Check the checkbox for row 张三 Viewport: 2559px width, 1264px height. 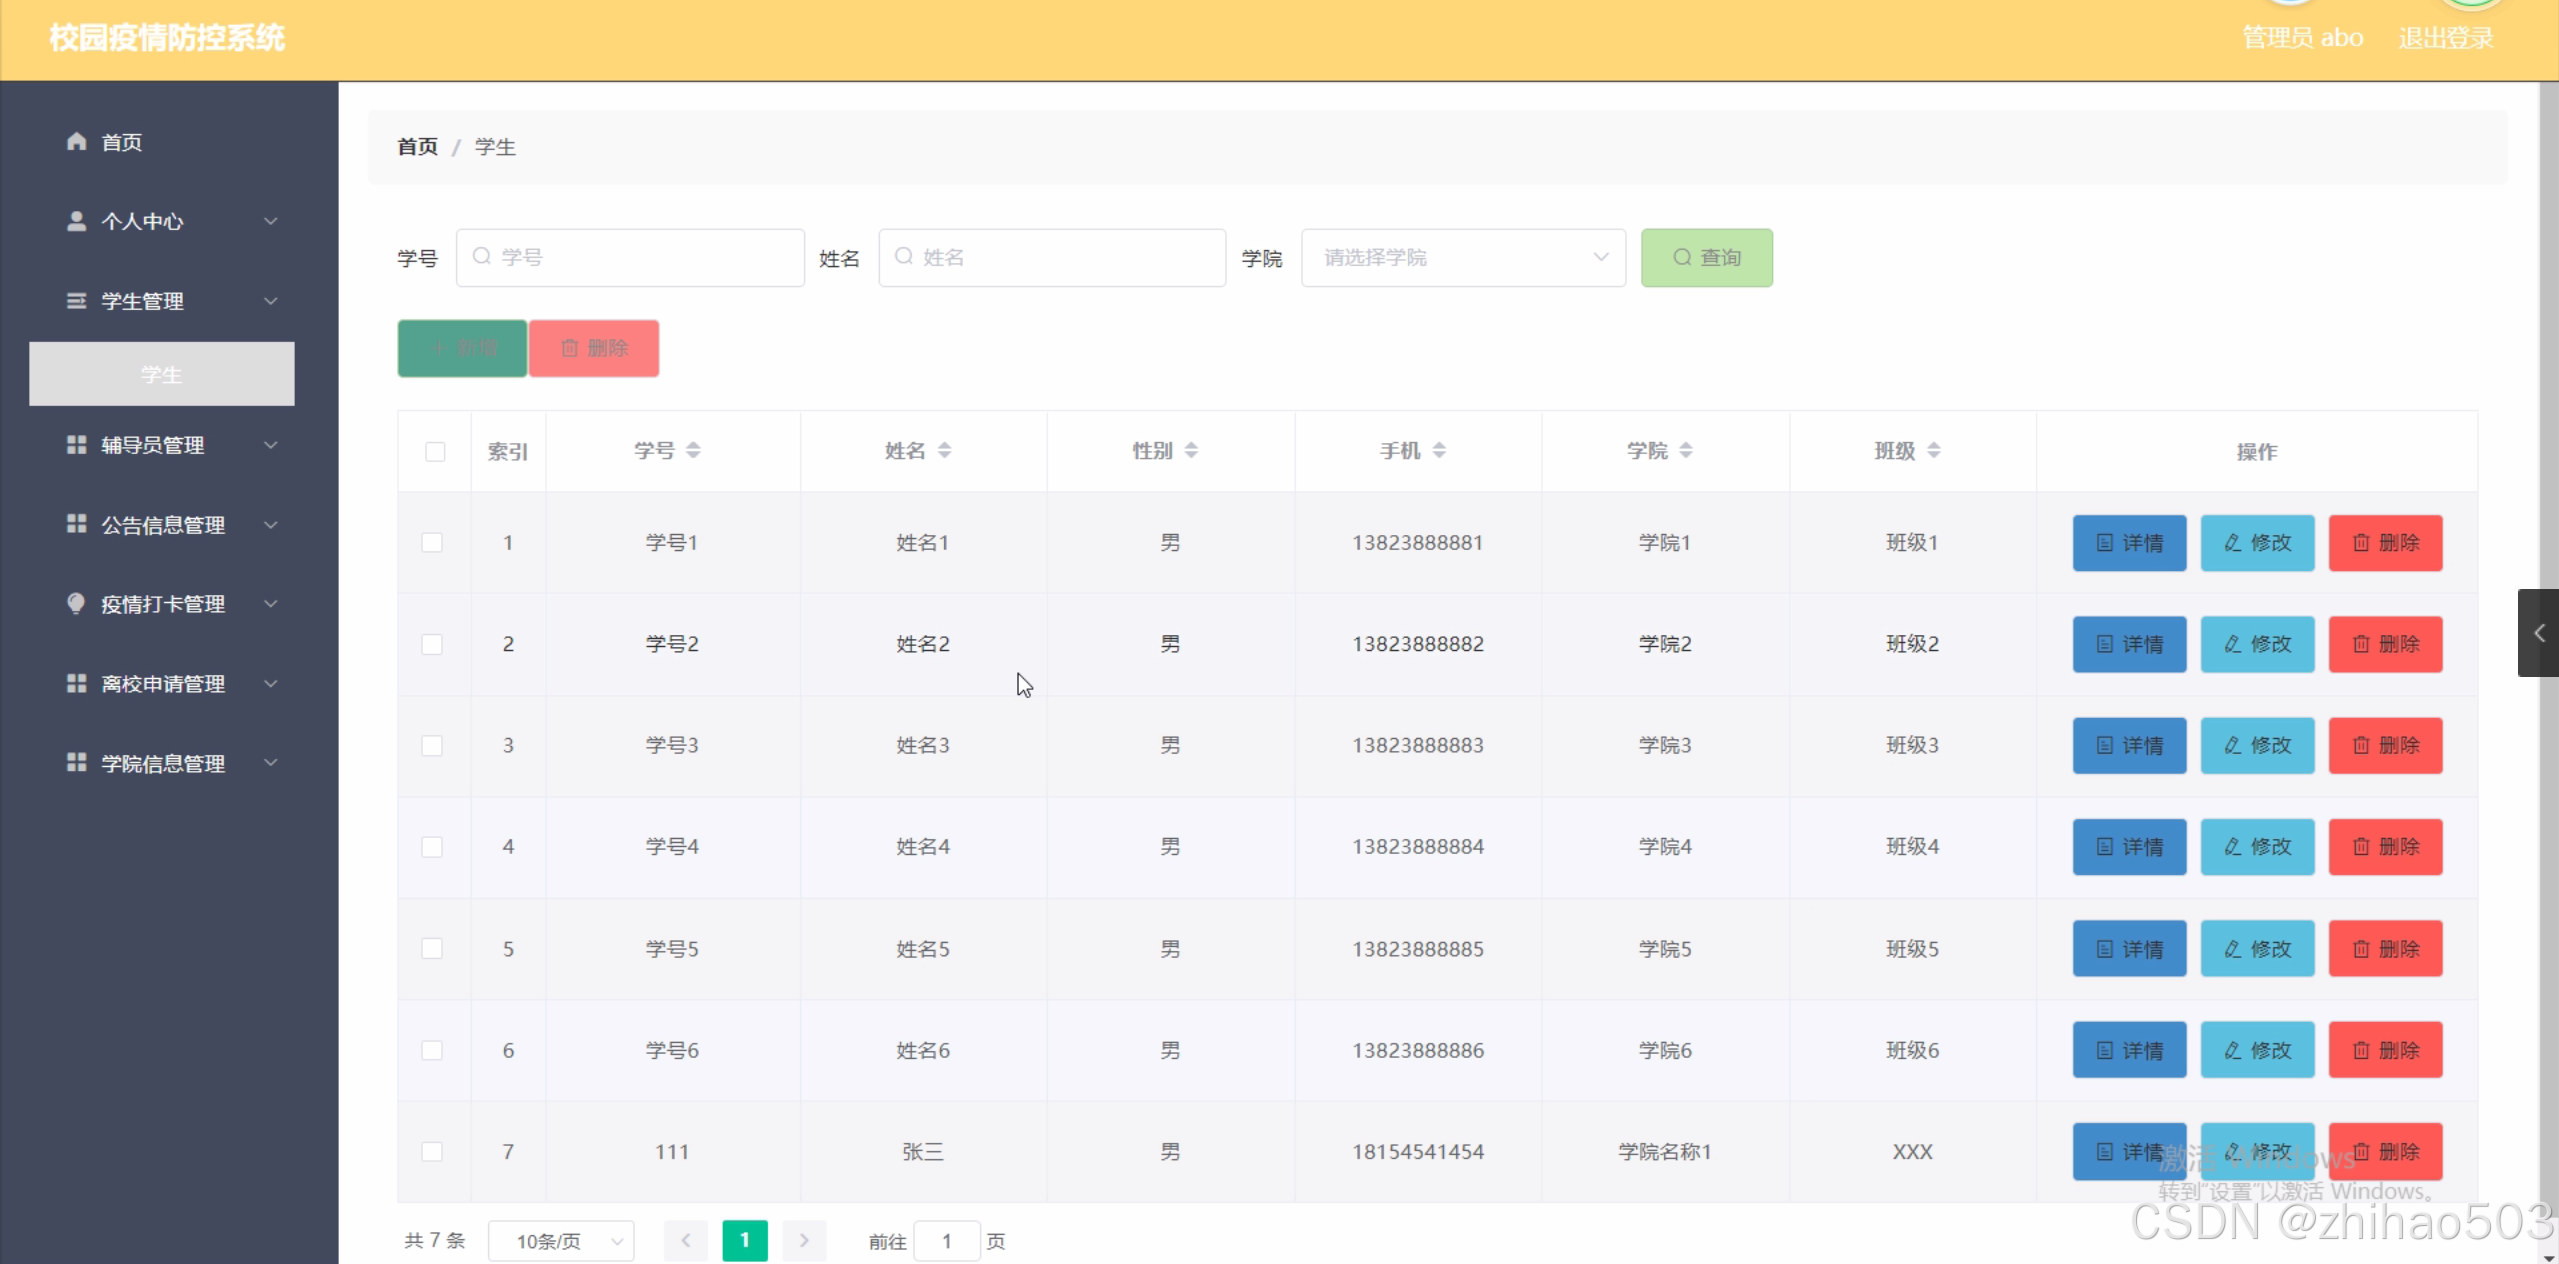(x=432, y=1152)
